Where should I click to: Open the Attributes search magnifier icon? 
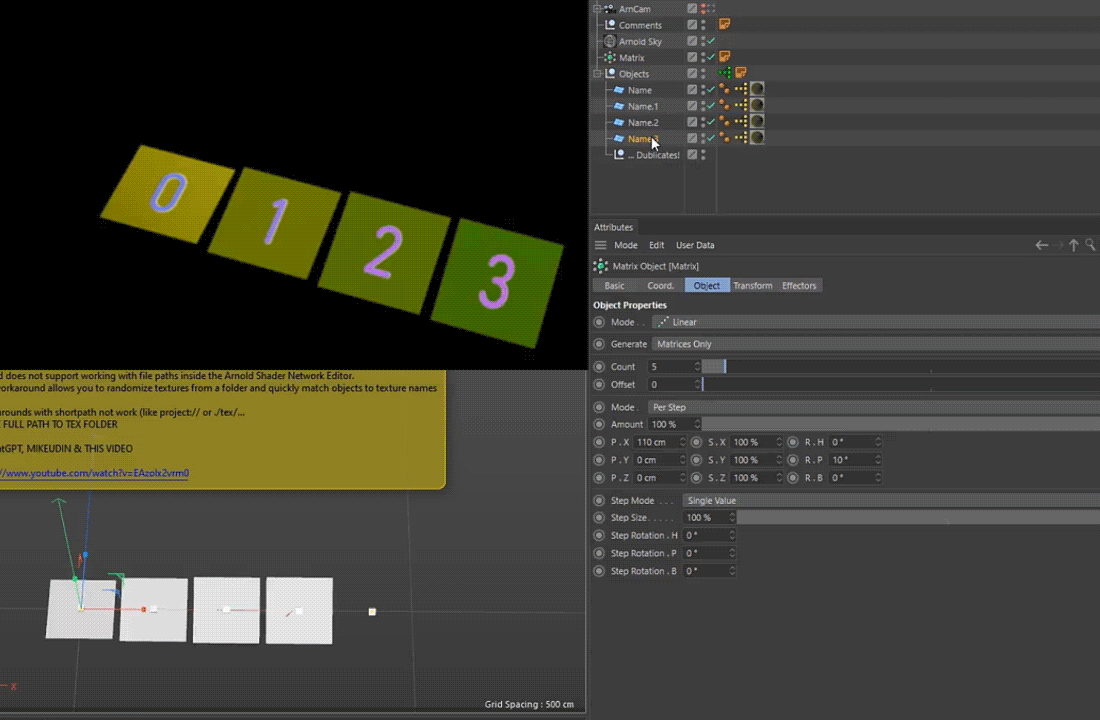(x=1090, y=244)
